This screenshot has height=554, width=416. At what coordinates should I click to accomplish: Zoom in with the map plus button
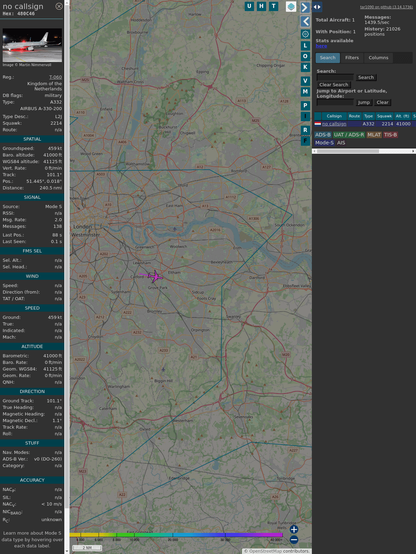(x=294, y=529)
